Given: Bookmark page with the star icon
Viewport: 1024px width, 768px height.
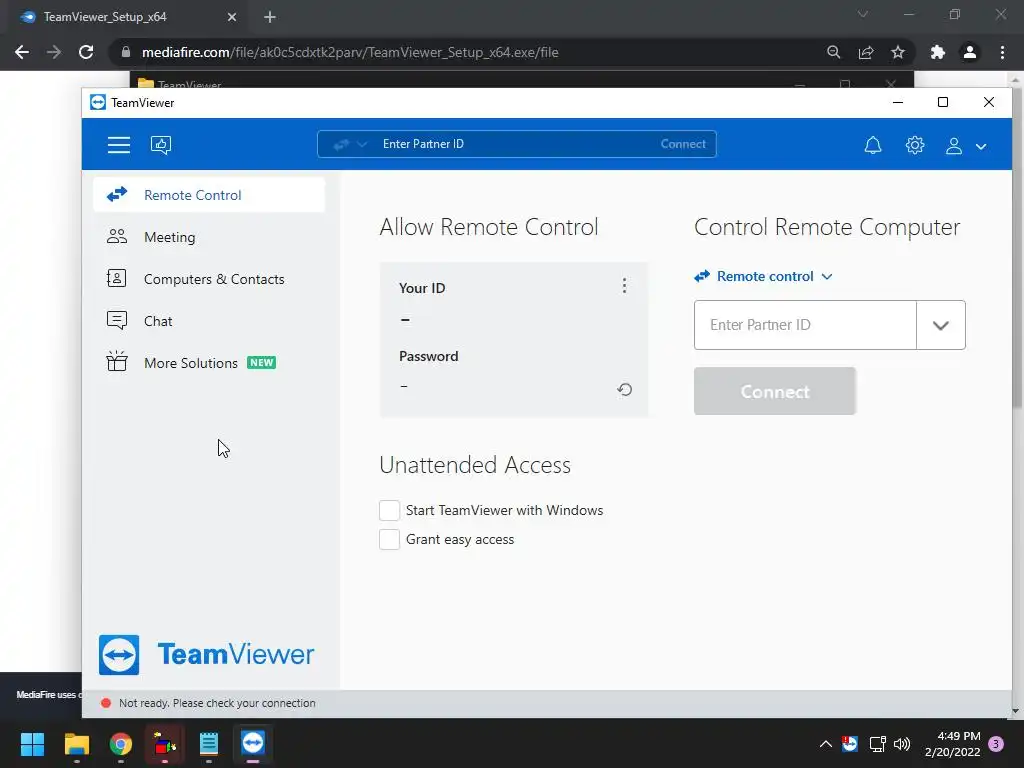Looking at the screenshot, I should click(898, 52).
